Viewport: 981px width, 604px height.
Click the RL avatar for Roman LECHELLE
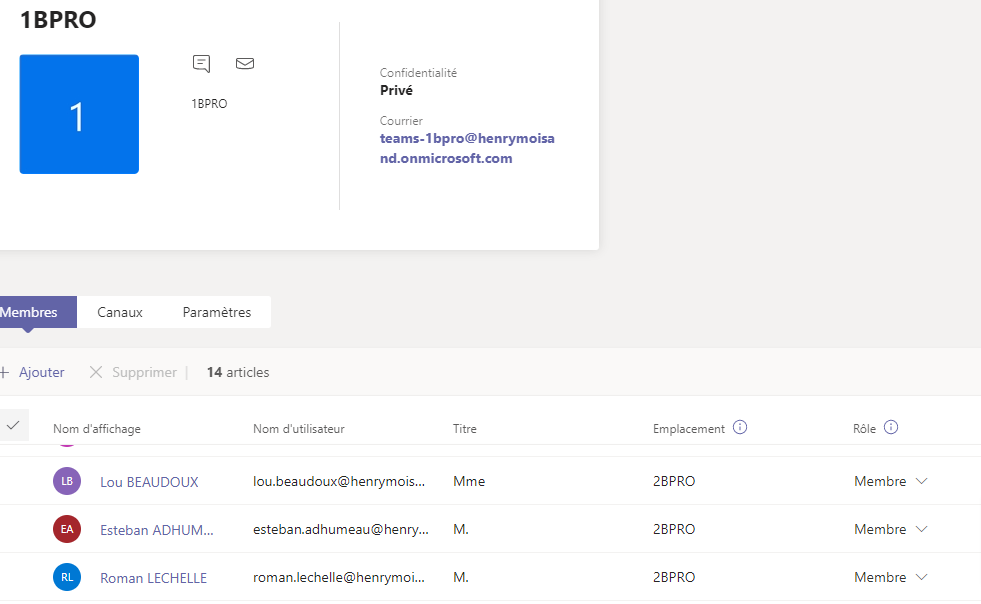tap(67, 578)
